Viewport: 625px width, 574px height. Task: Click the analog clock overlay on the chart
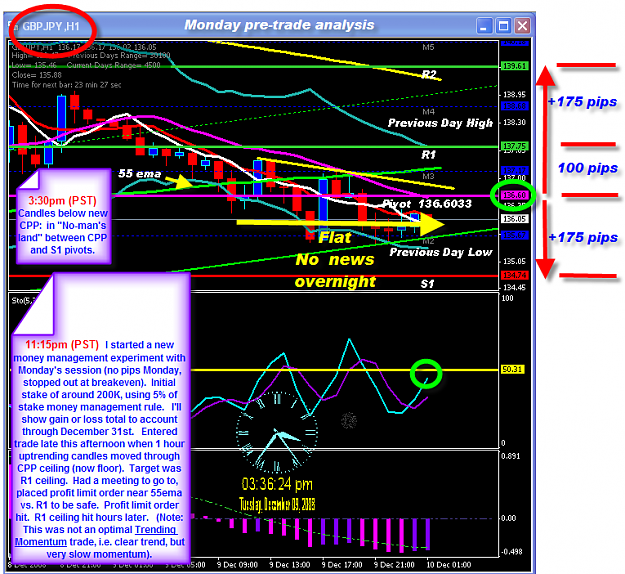277,432
